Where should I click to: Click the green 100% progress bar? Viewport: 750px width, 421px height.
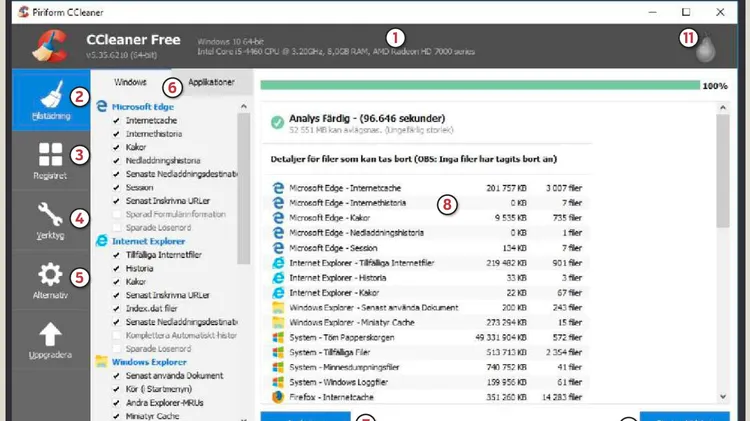coord(480,85)
